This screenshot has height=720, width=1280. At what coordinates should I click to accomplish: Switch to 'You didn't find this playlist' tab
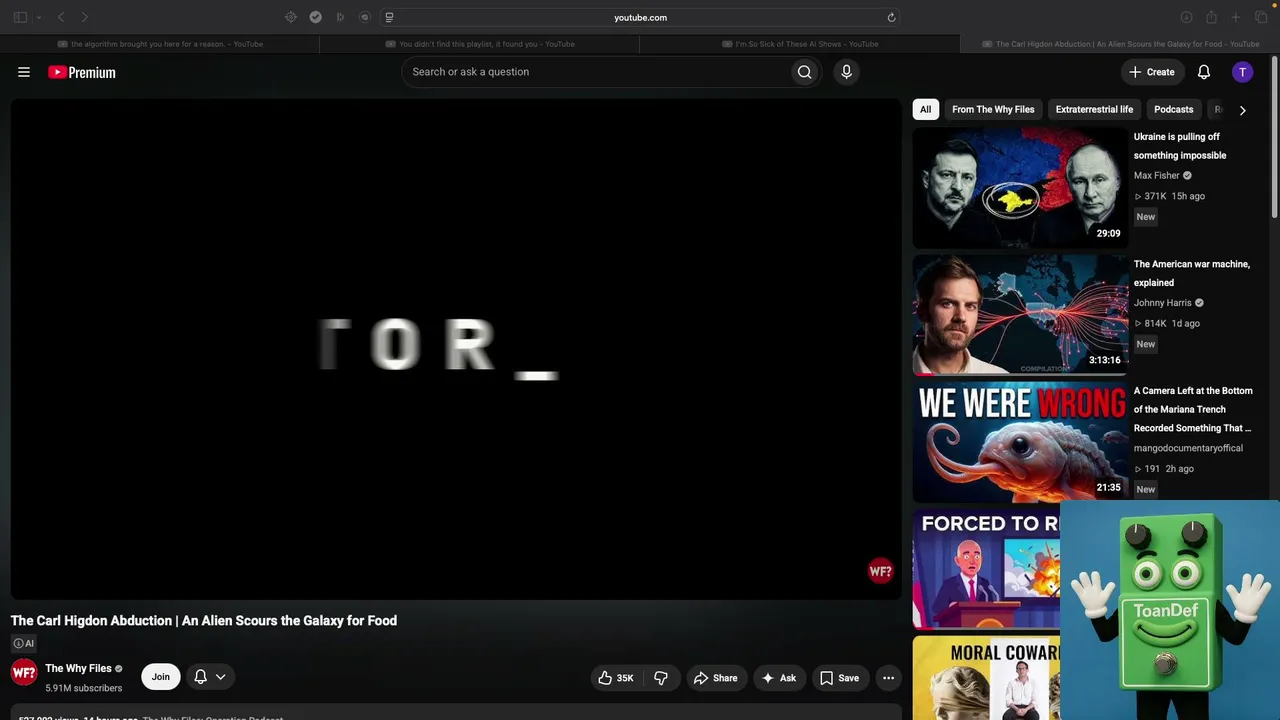(480, 44)
